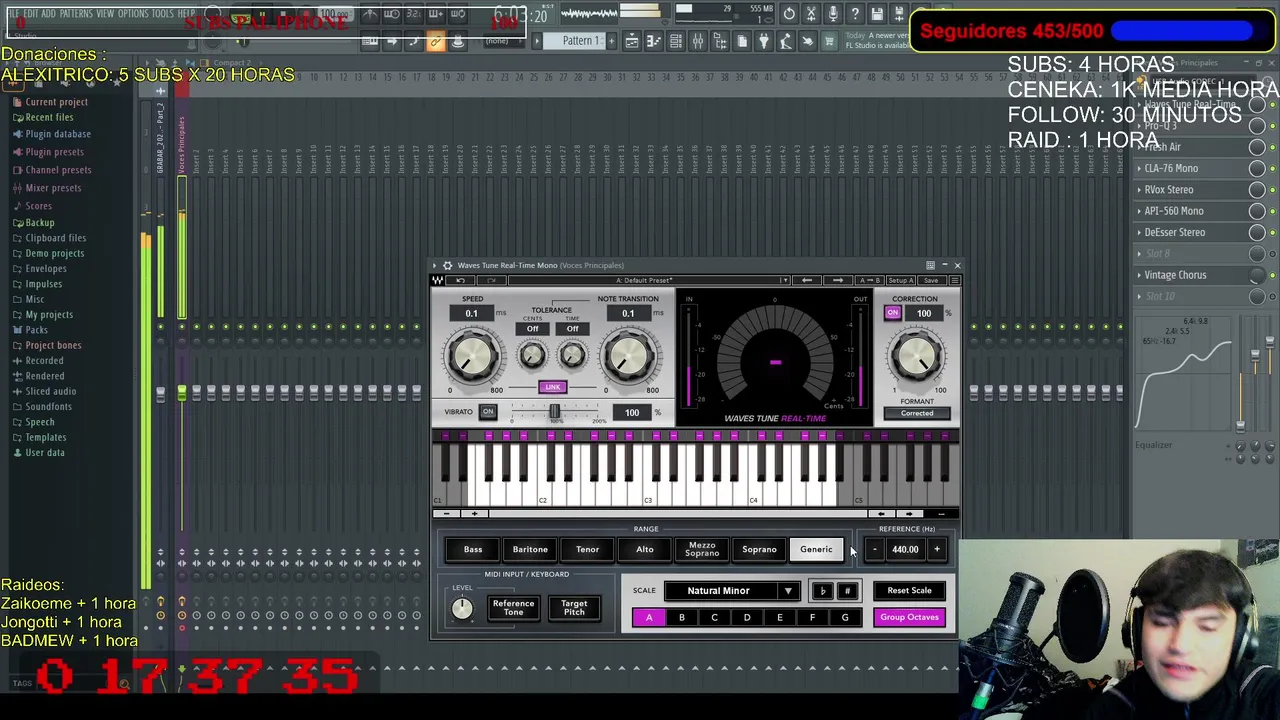Open the Waves plugin hamburger menu
This screenshot has width=1280, height=720.
pos(955,280)
